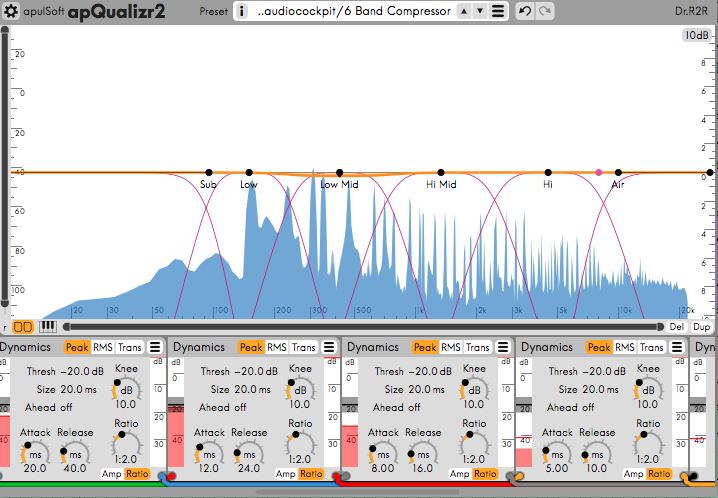
Task: Switch first Dynamics panel to Amp
Action: tap(112, 474)
